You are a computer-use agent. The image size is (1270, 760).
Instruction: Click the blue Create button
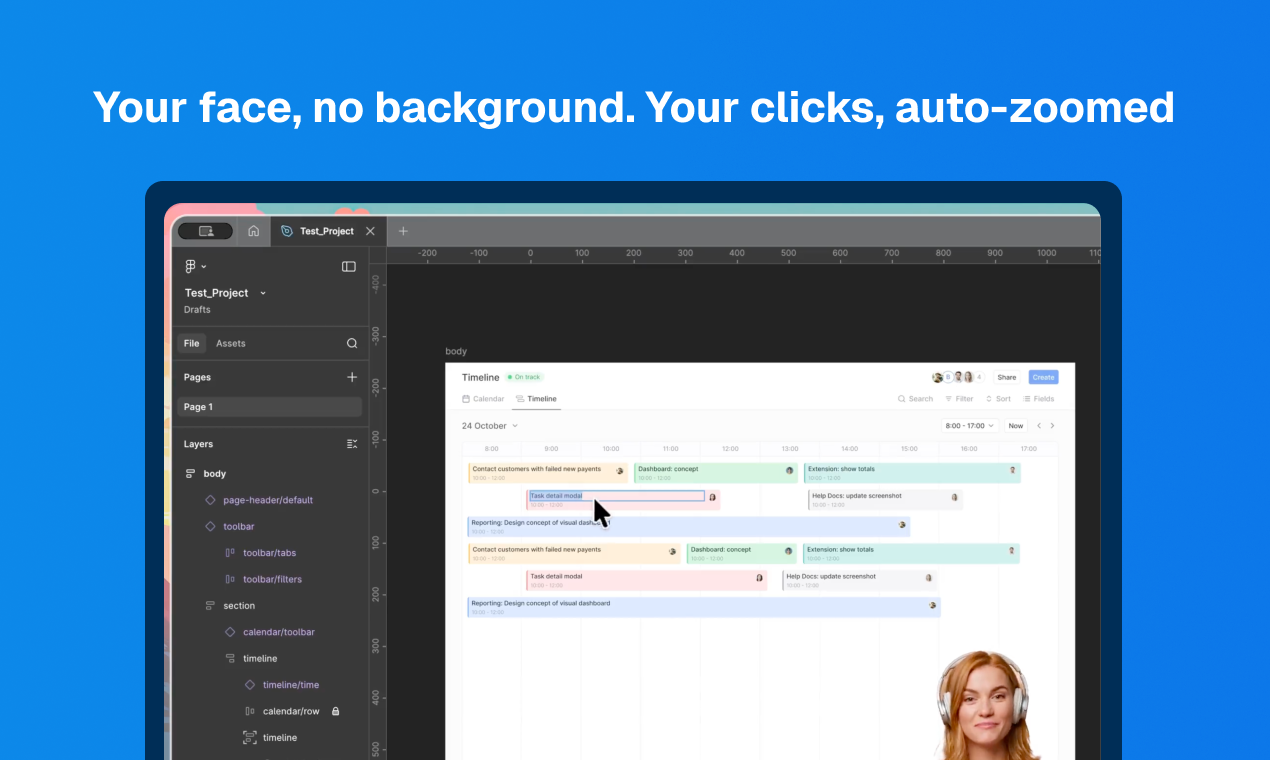coord(1044,377)
